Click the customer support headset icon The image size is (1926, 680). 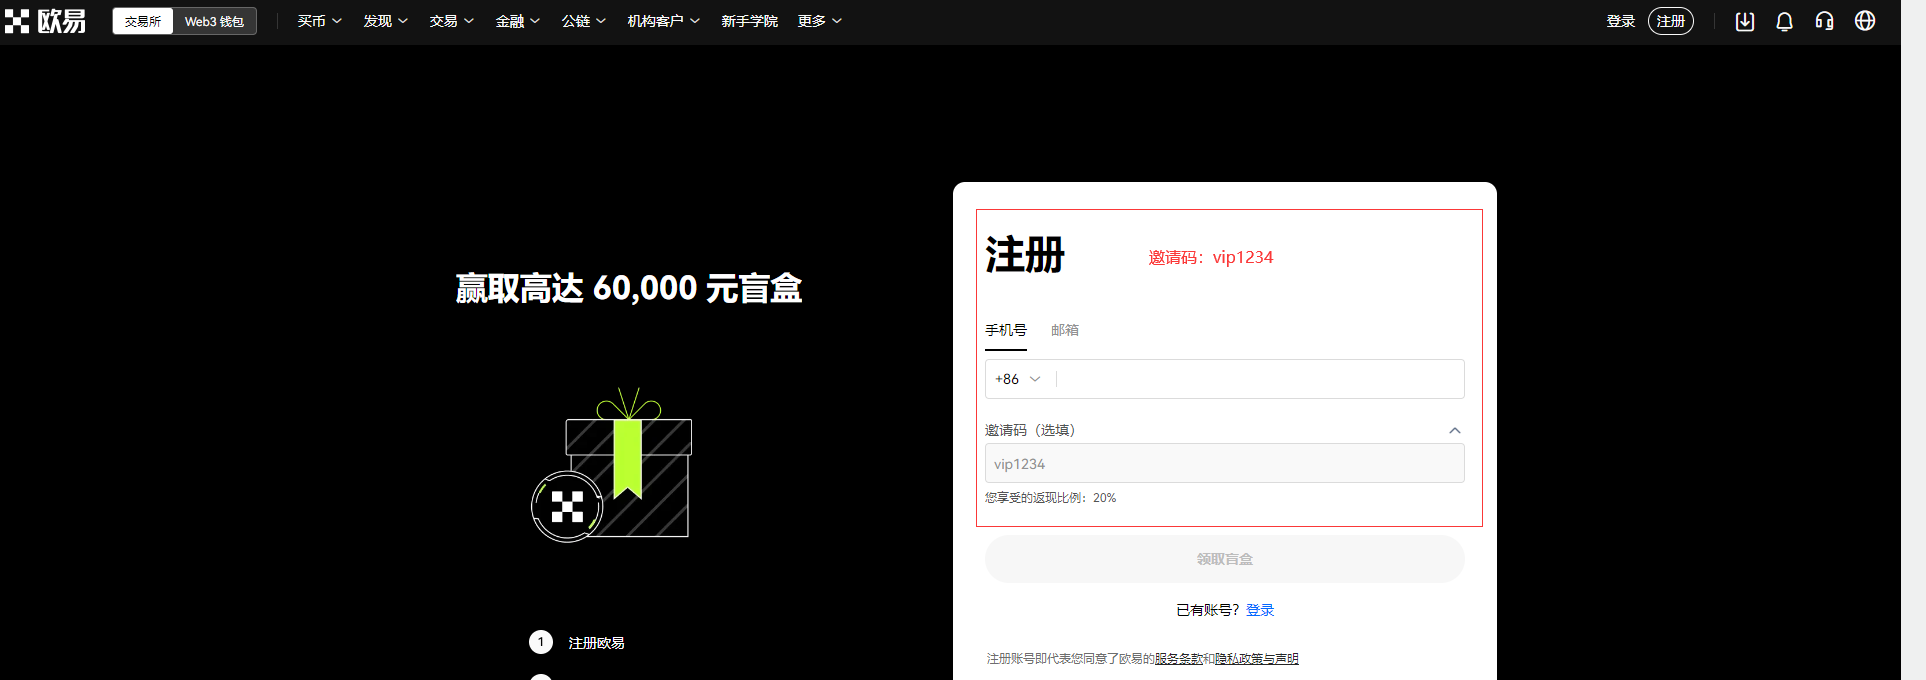click(1824, 21)
